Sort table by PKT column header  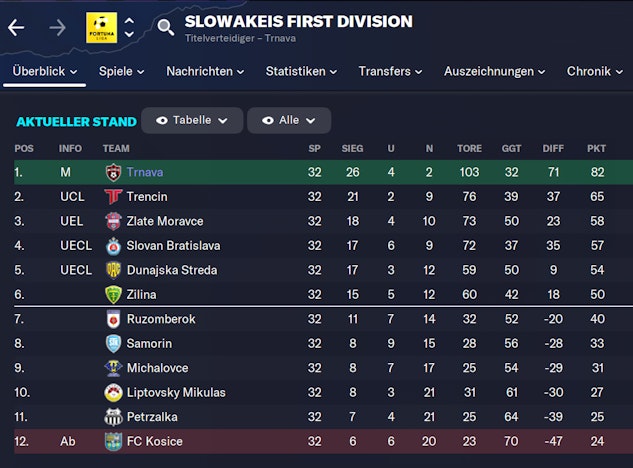(597, 149)
